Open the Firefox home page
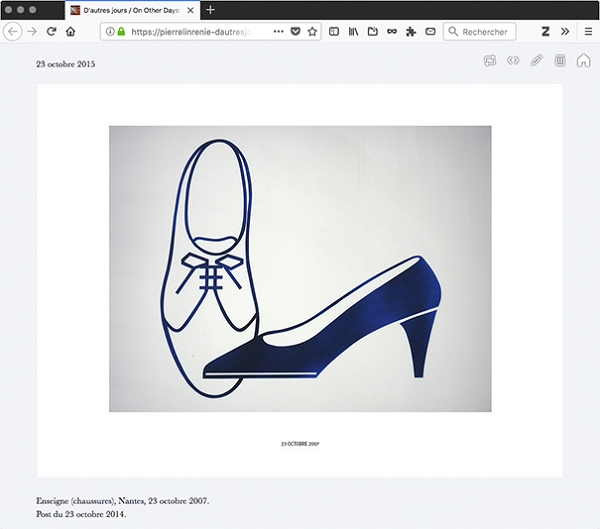 click(x=70, y=31)
